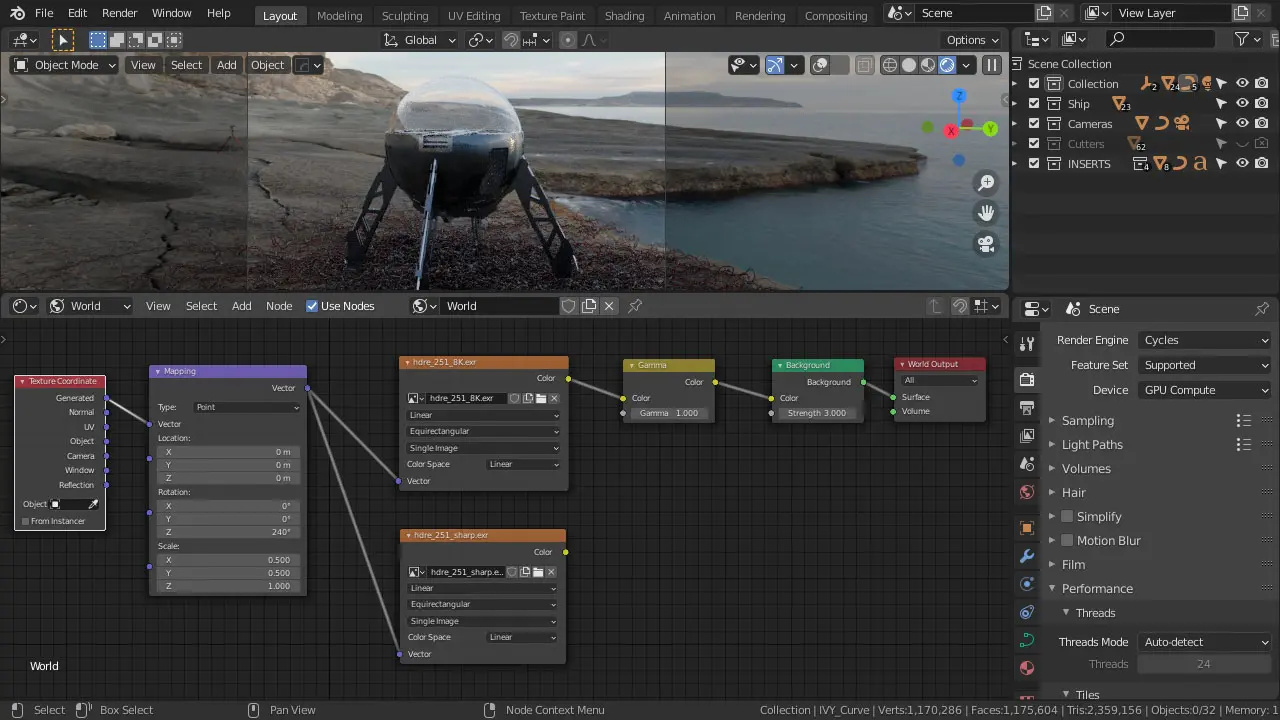The image size is (1280, 720).
Task: Open the Device GPU Compute dropdown
Action: (1205, 390)
